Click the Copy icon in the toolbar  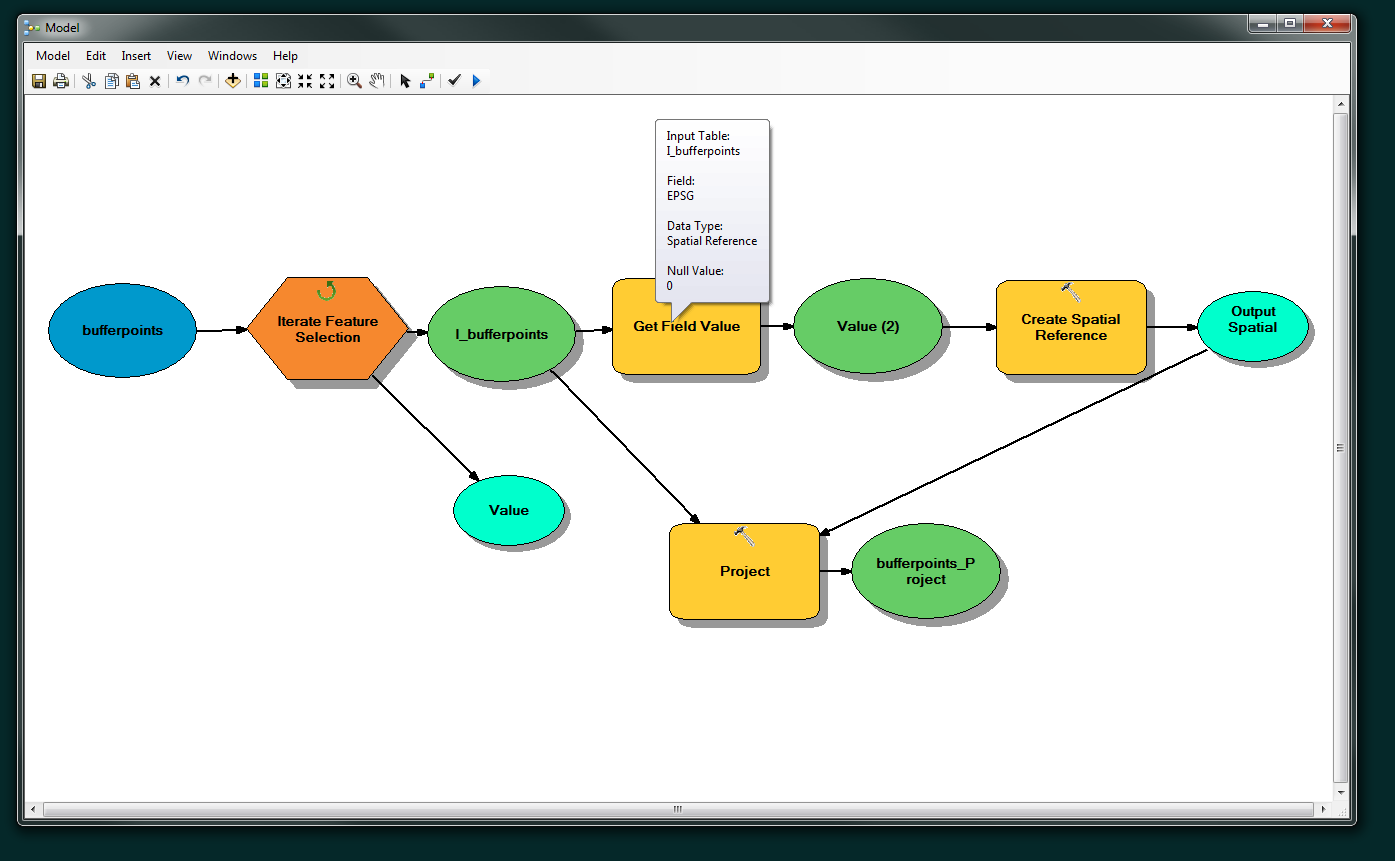click(x=111, y=81)
